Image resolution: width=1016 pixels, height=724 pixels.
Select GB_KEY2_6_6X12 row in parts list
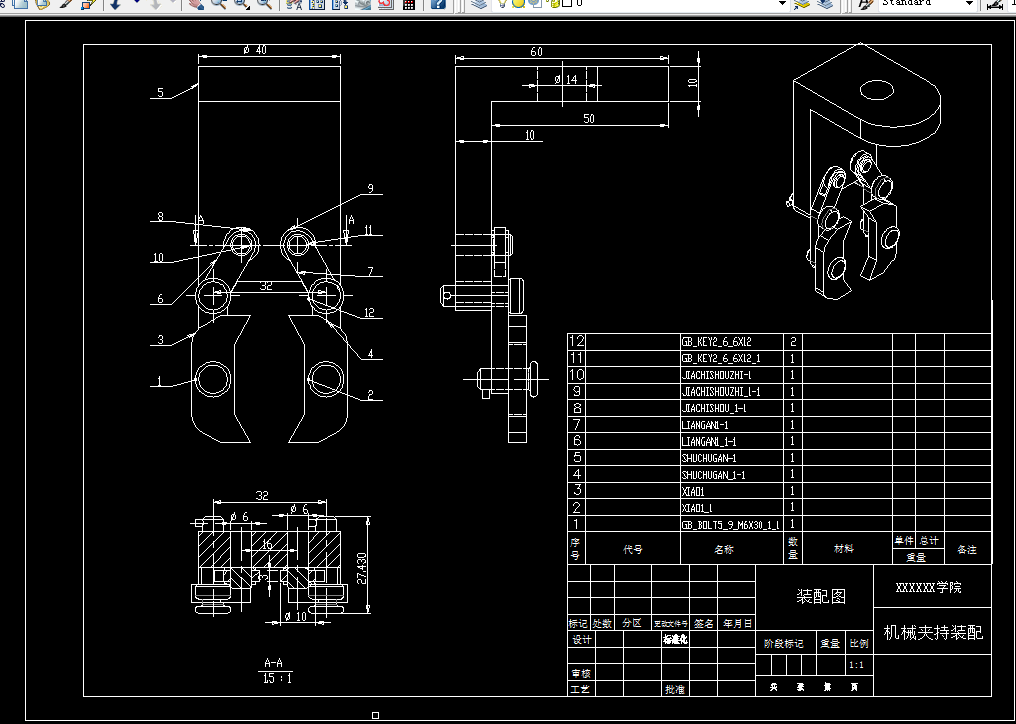click(779, 342)
